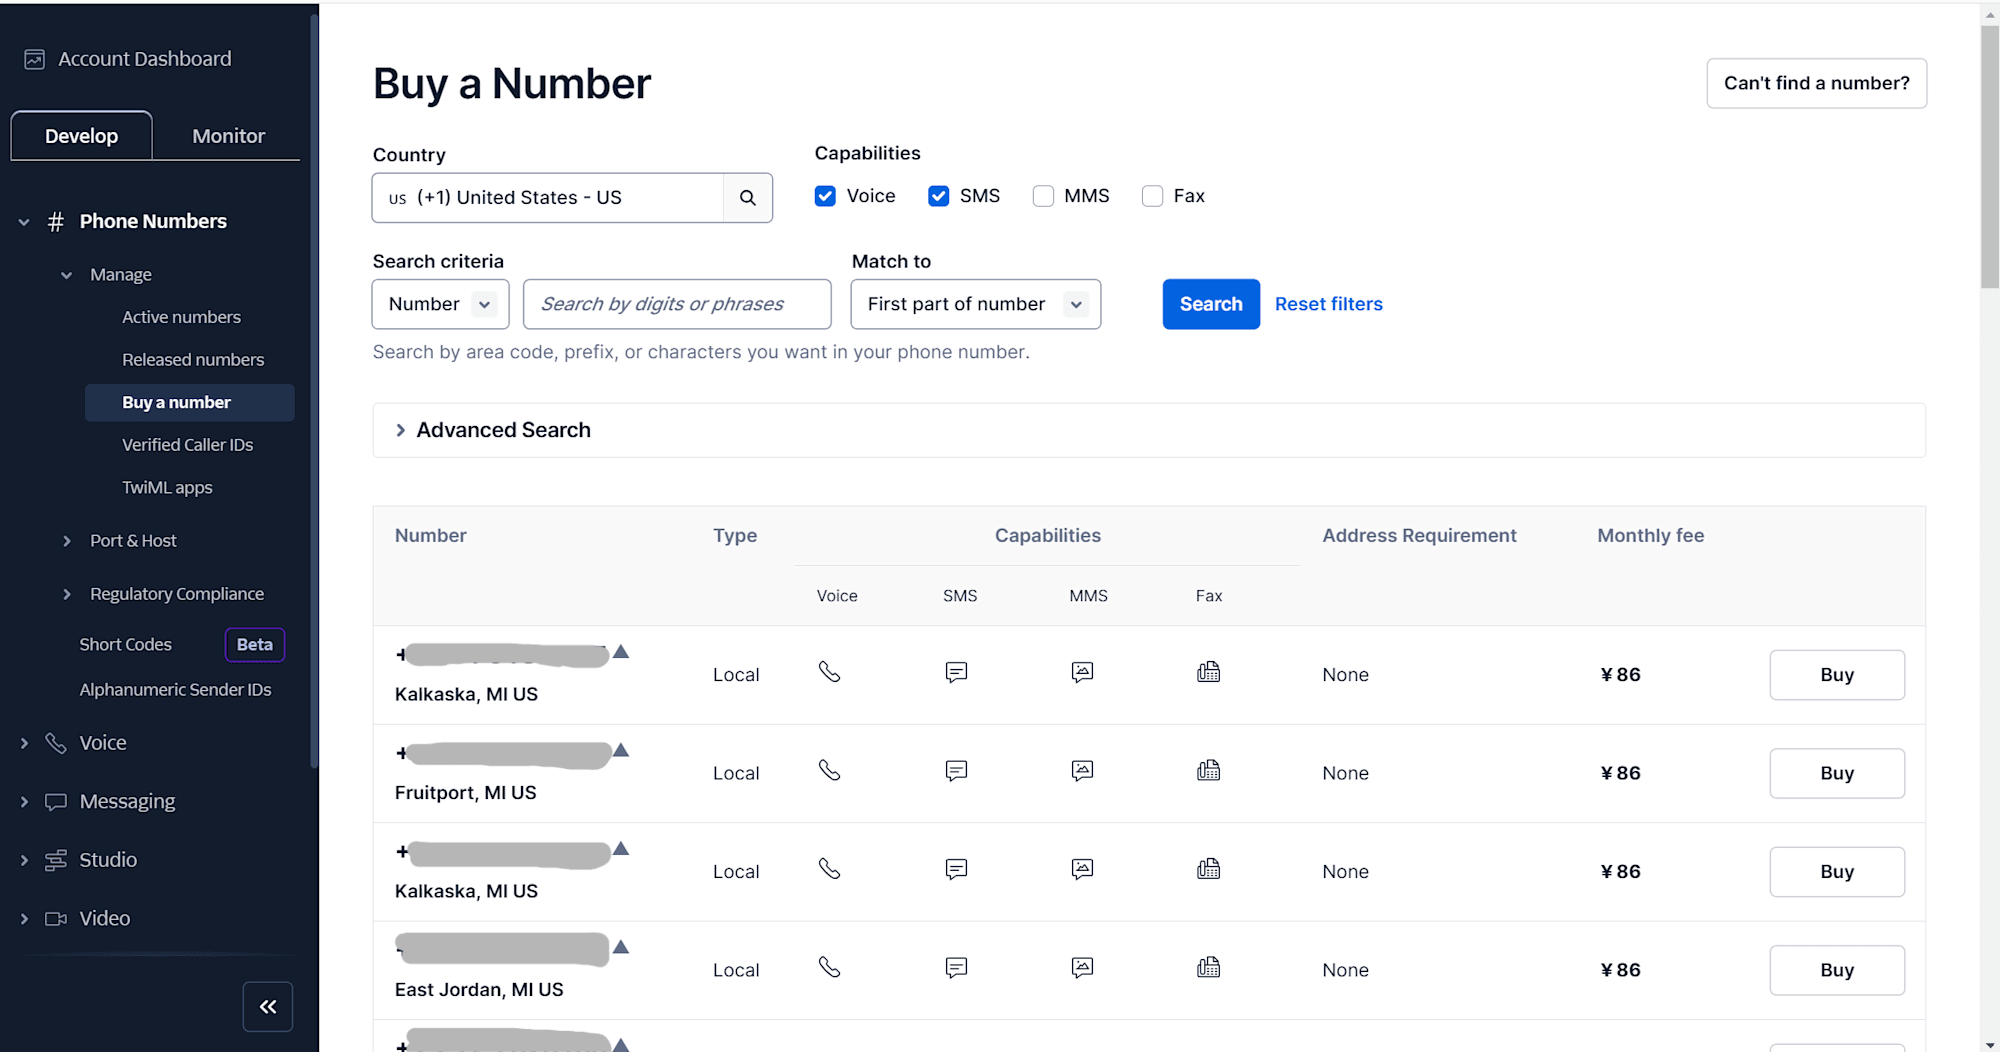The image size is (2000, 1052).
Task: Click voice icon in East Jordan row
Action: pos(829,967)
